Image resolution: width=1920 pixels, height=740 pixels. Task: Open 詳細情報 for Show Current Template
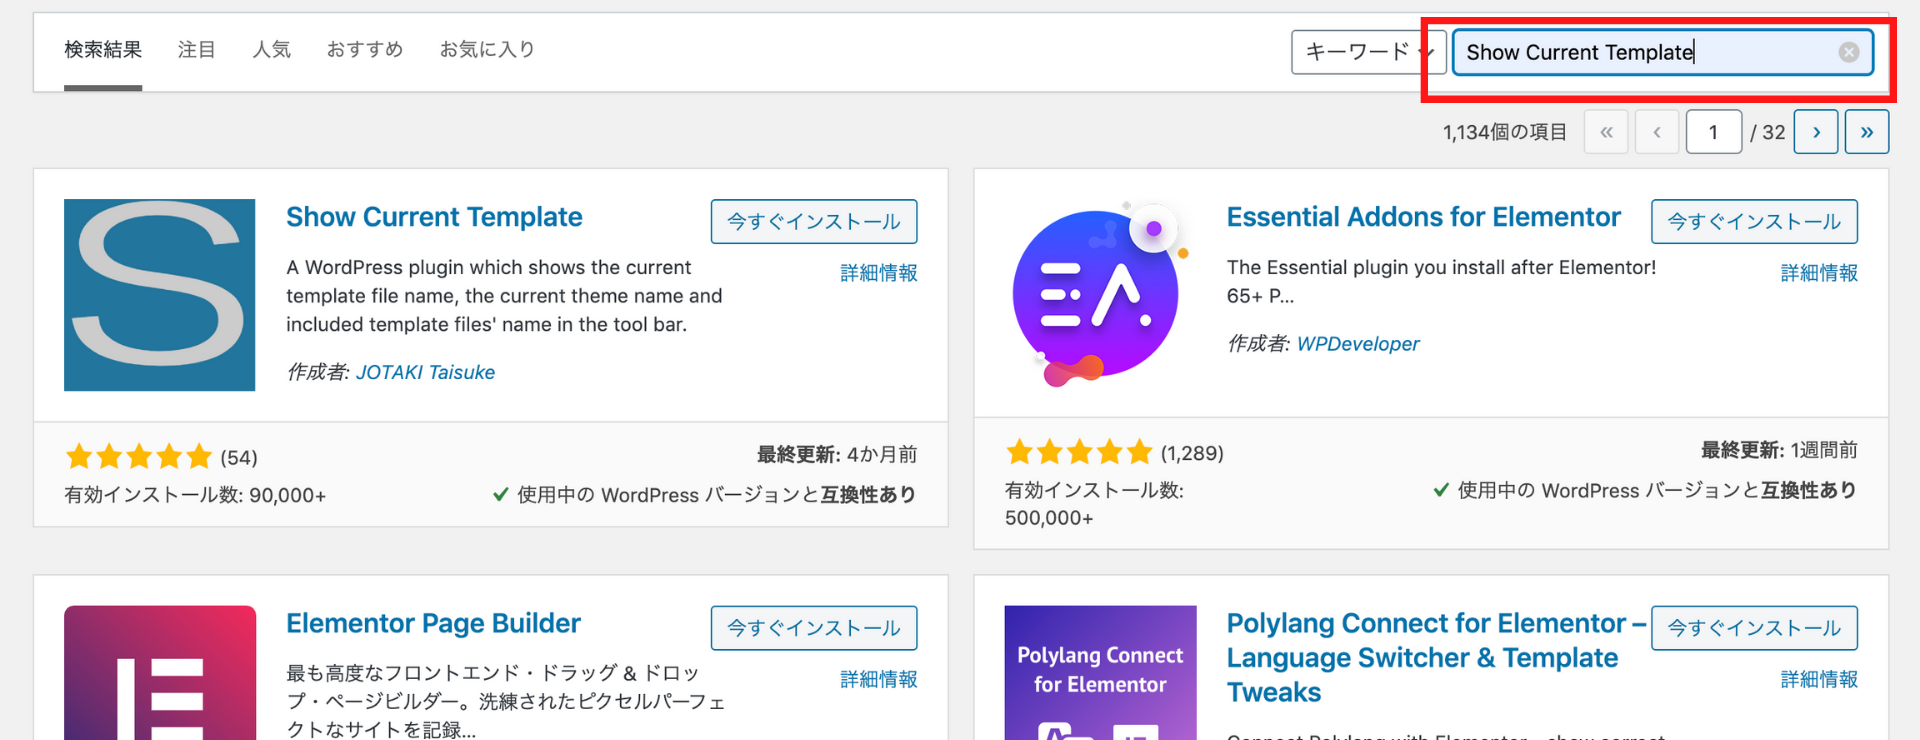pyautogui.click(x=879, y=273)
